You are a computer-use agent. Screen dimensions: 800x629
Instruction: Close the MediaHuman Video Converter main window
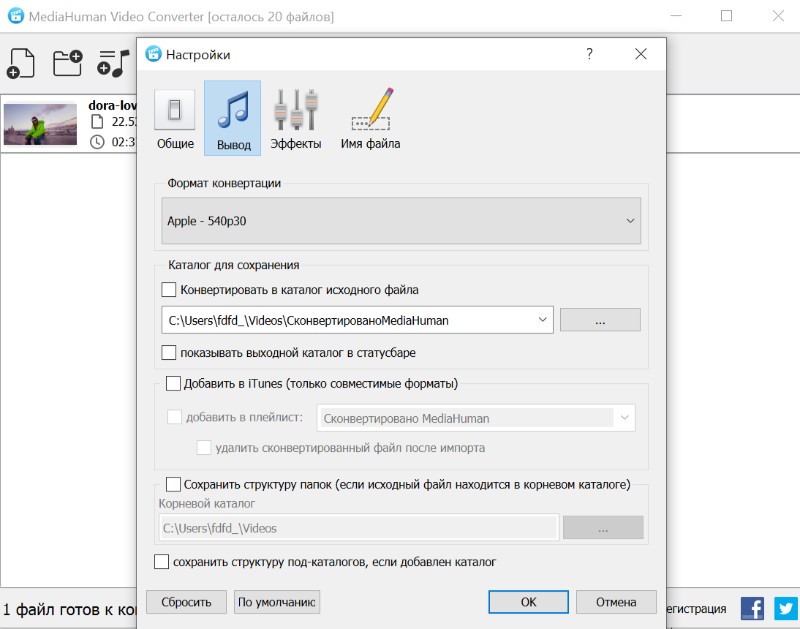778,16
